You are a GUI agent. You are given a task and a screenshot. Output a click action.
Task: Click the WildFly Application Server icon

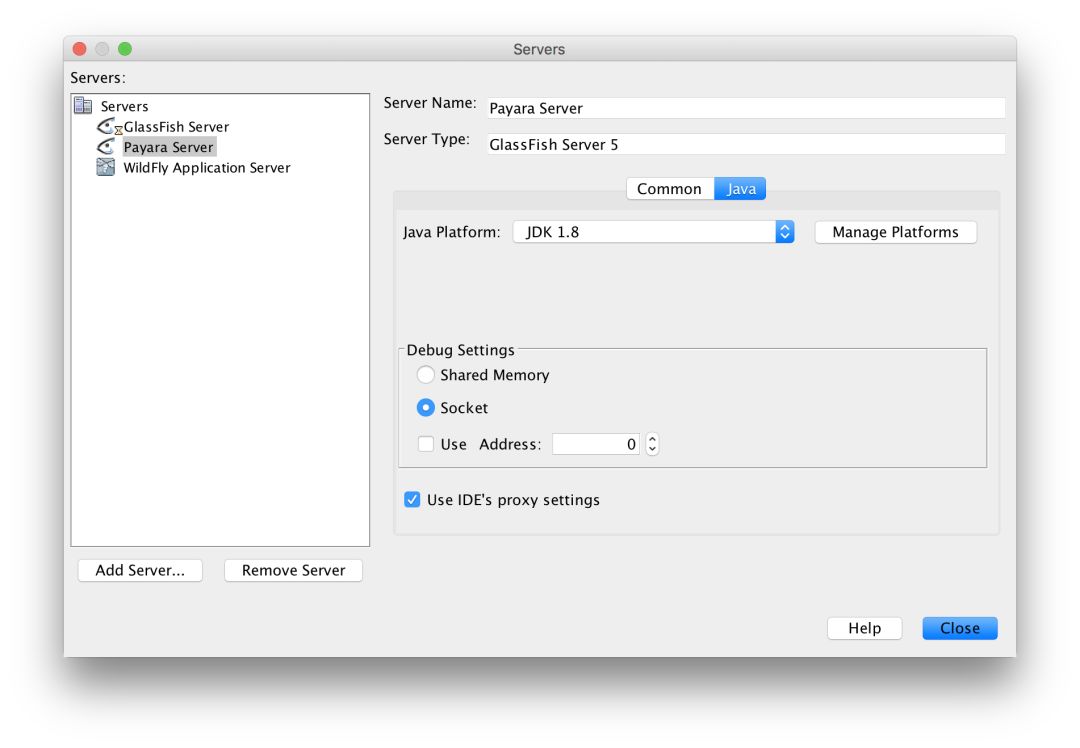coord(105,168)
